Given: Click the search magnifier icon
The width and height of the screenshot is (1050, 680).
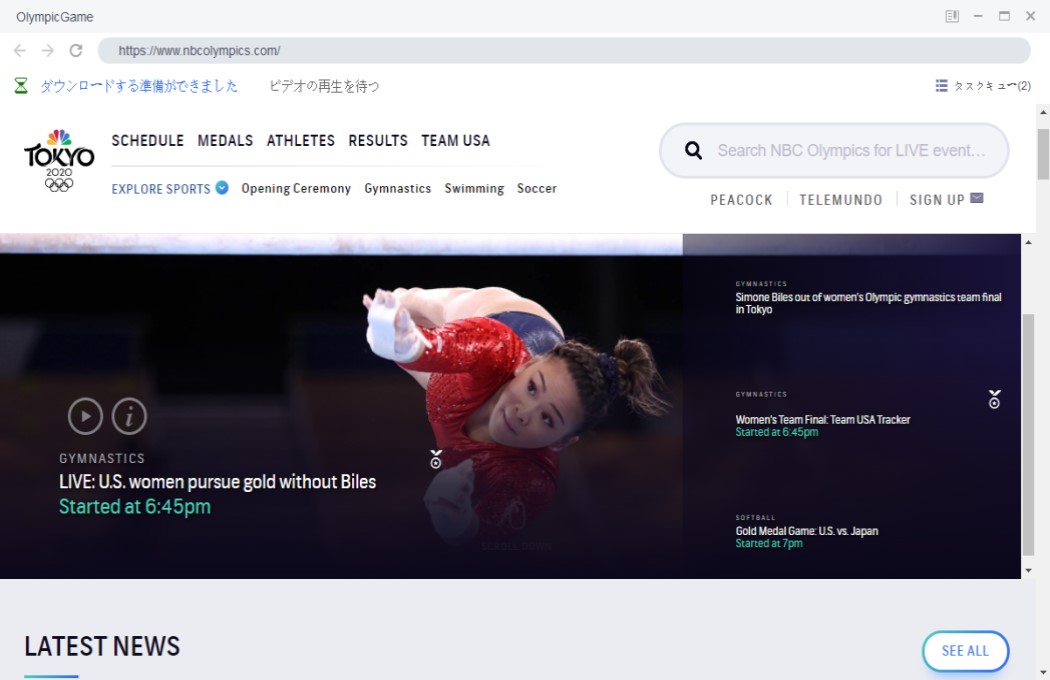Looking at the screenshot, I should 693,151.
